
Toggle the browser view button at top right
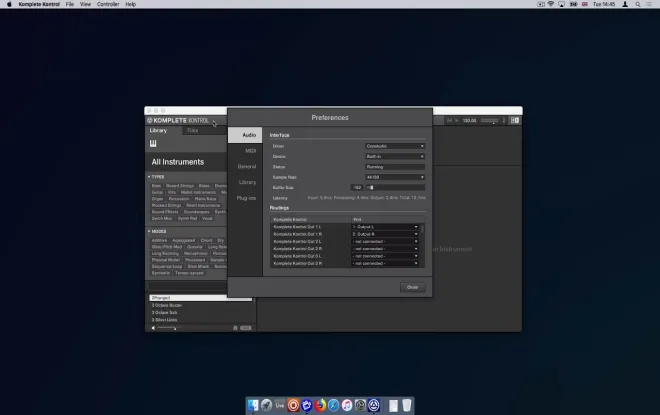[x=515, y=120]
